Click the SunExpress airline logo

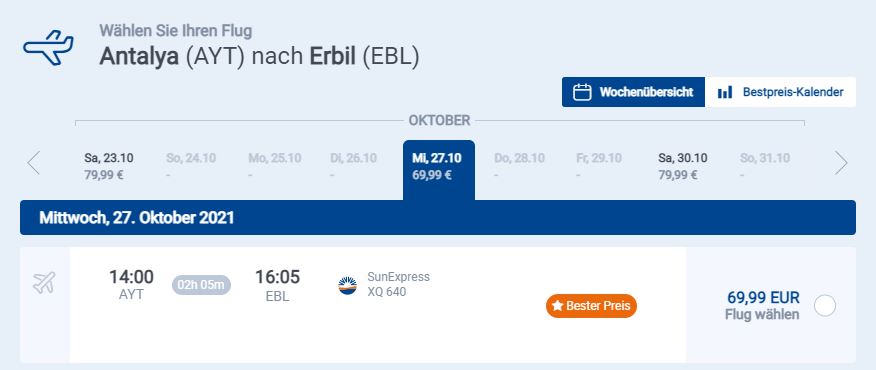coord(347,286)
